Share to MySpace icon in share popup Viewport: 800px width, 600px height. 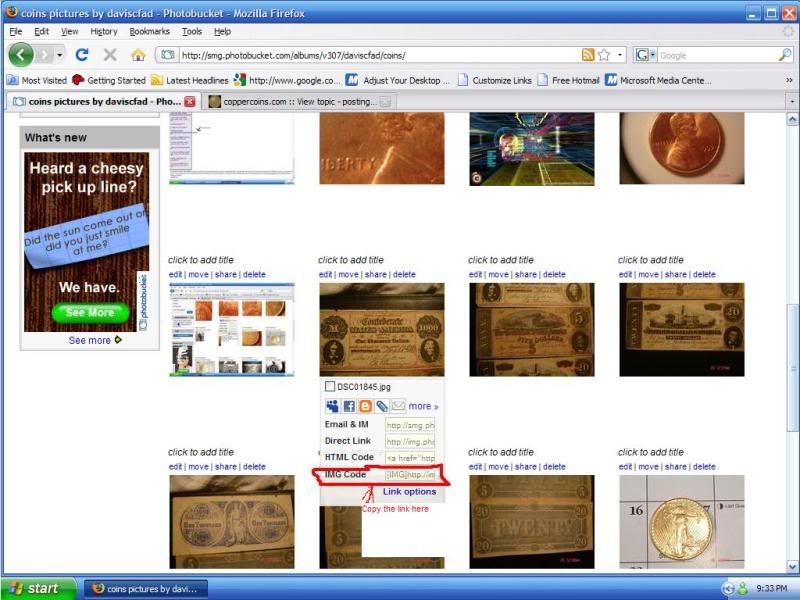pyautogui.click(x=332, y=406)
